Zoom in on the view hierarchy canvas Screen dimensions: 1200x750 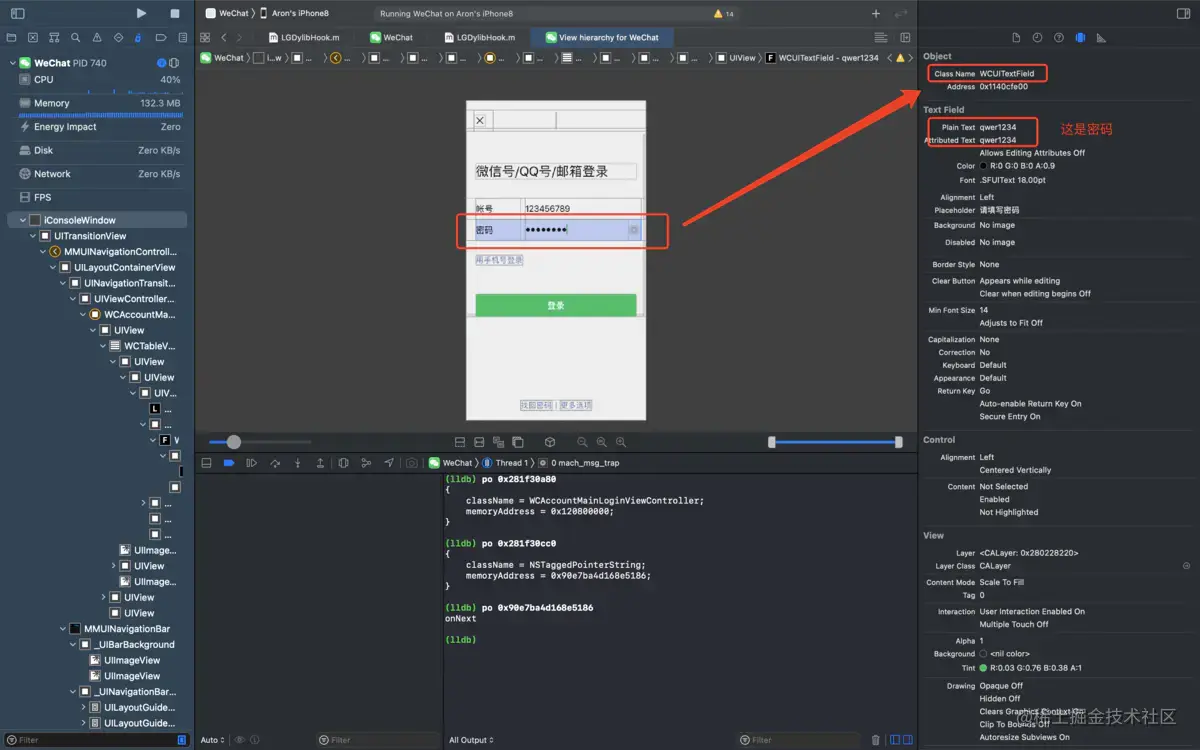pos(620,442)
